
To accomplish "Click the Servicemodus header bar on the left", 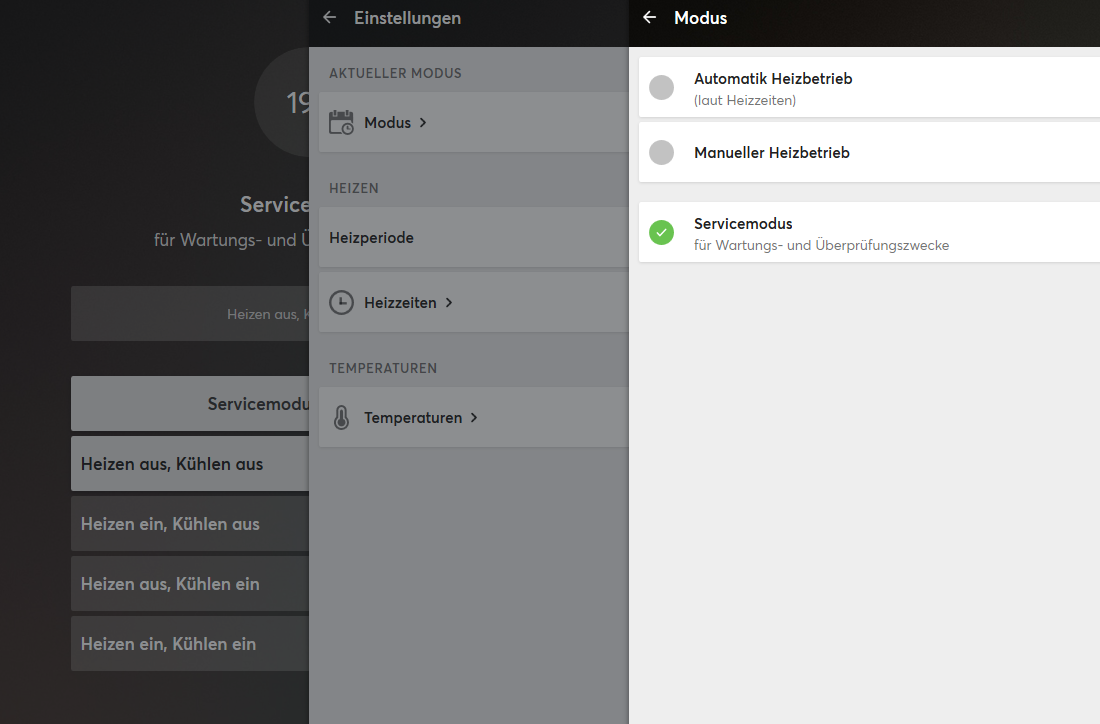I will pos(190,404).
